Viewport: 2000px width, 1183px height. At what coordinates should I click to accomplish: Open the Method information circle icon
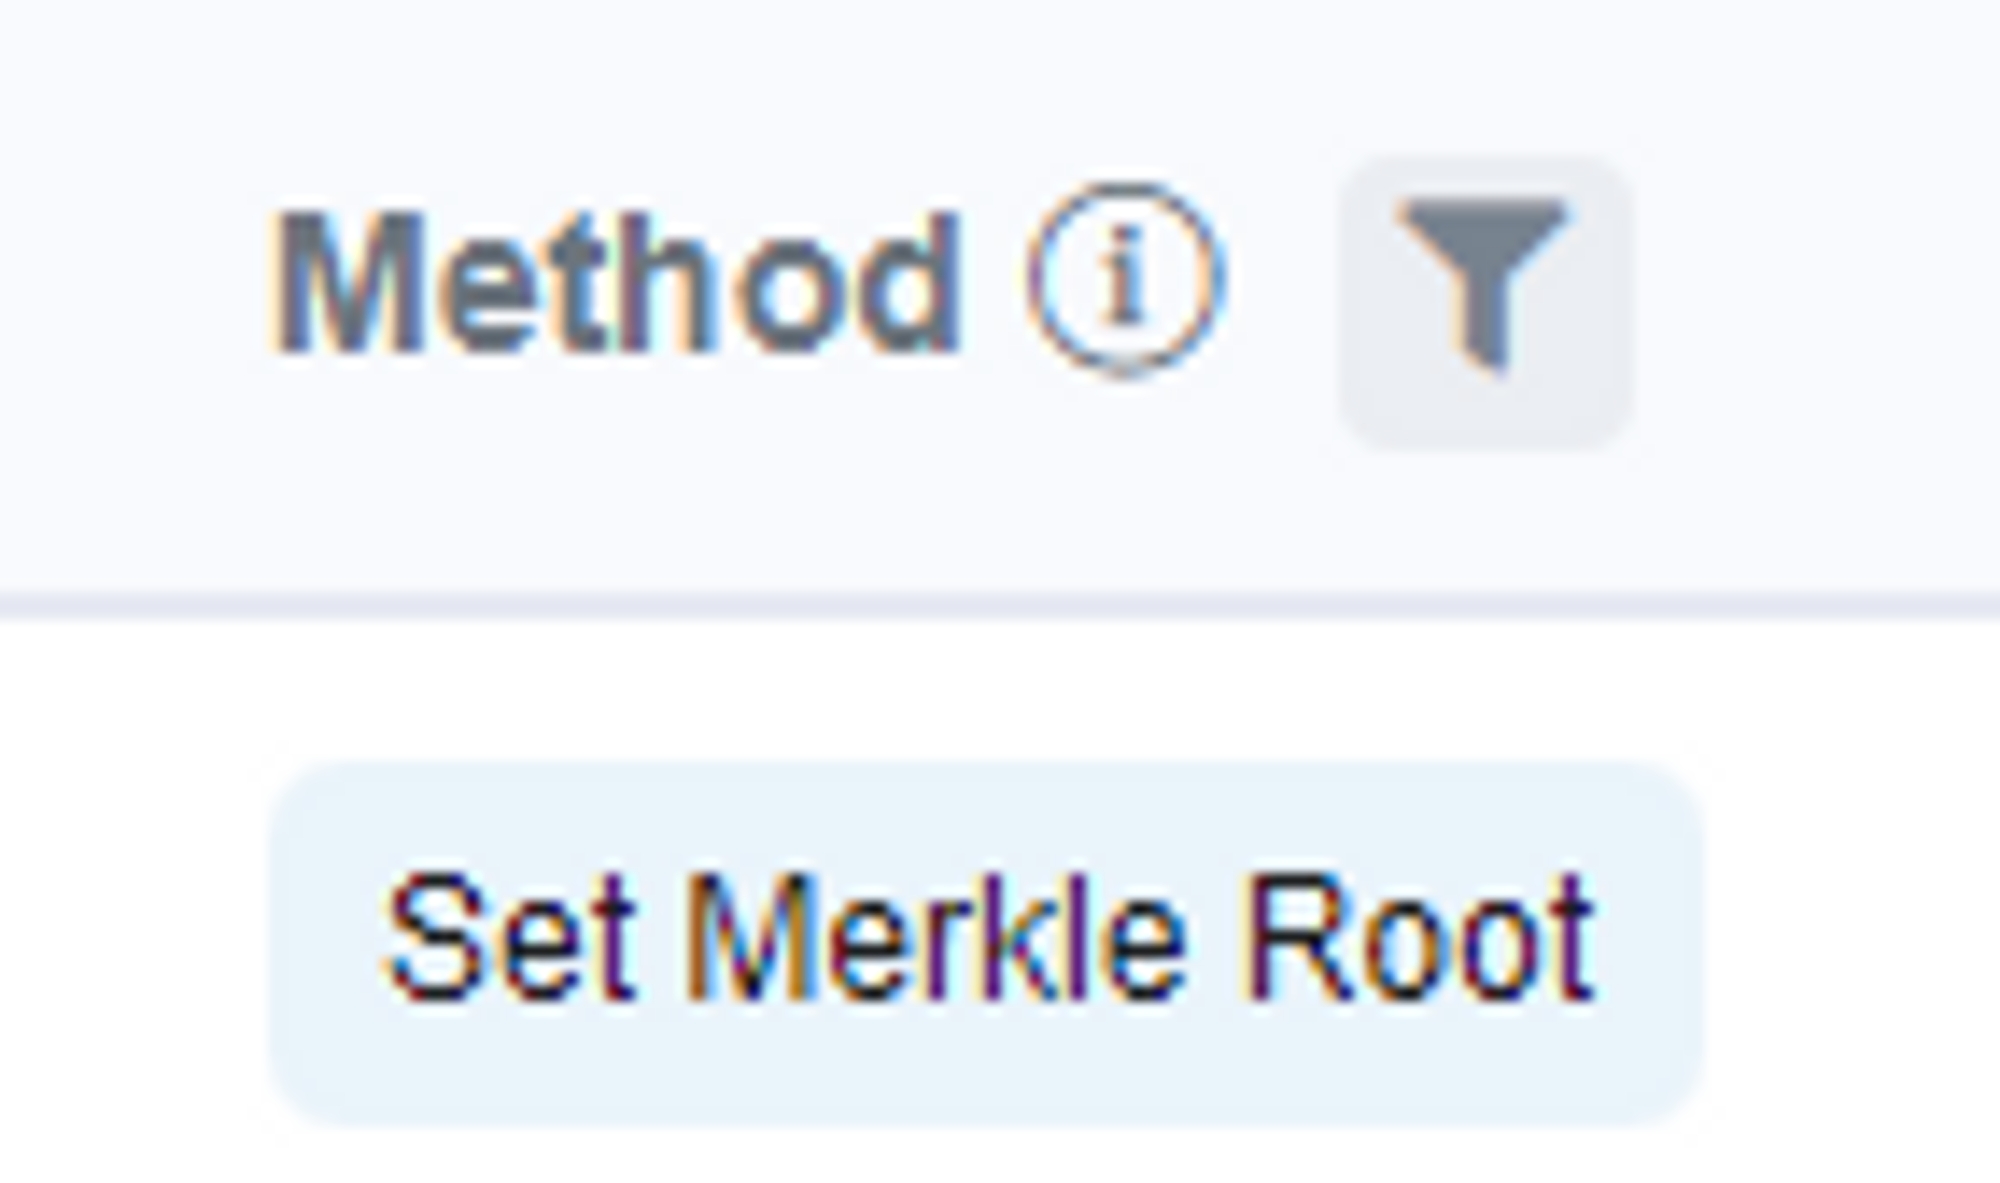click(1124, 279)
